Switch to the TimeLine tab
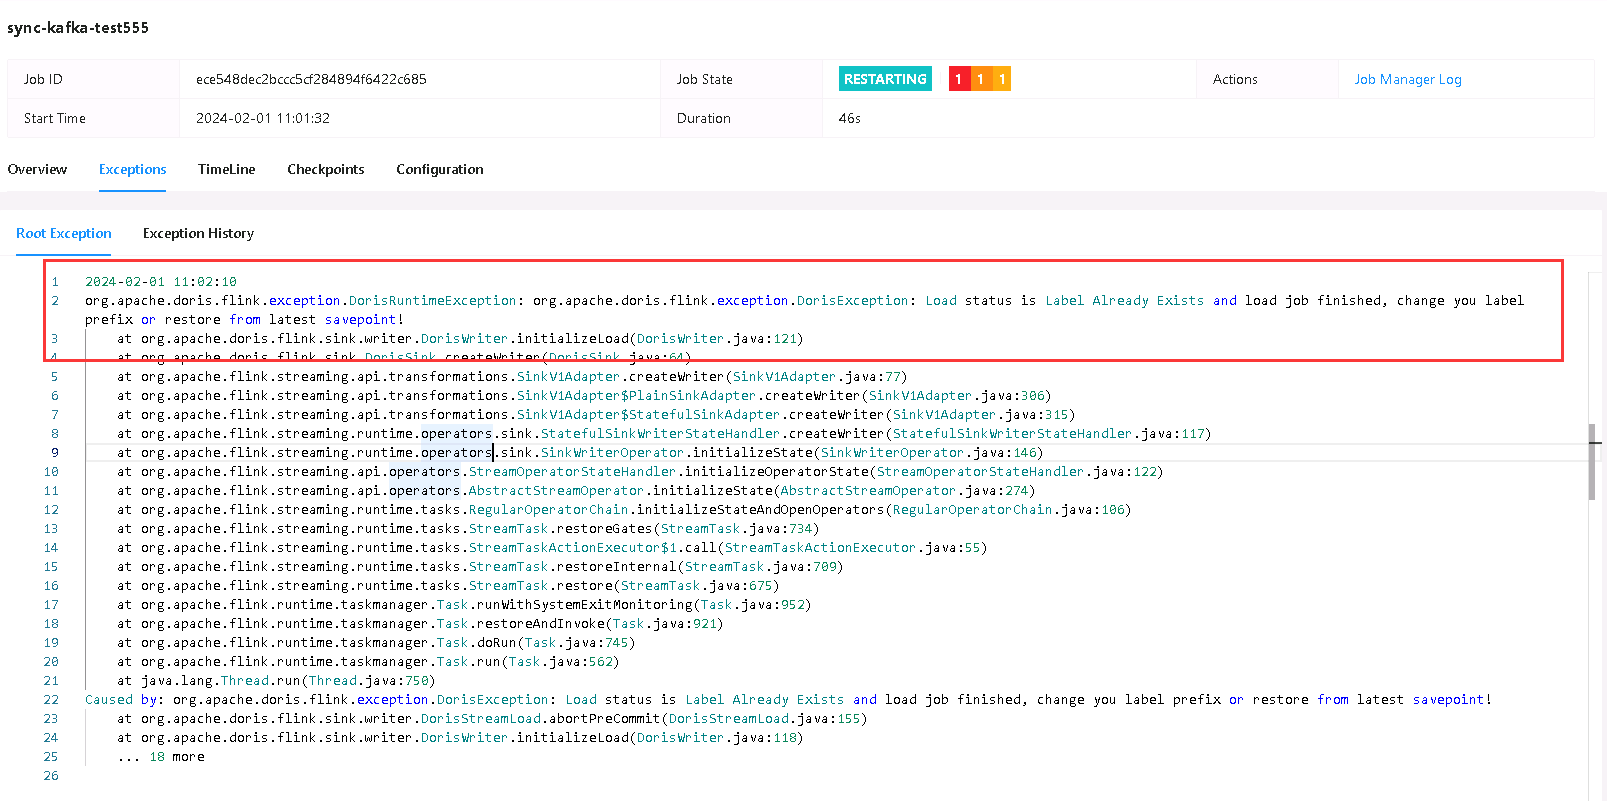 226,169
